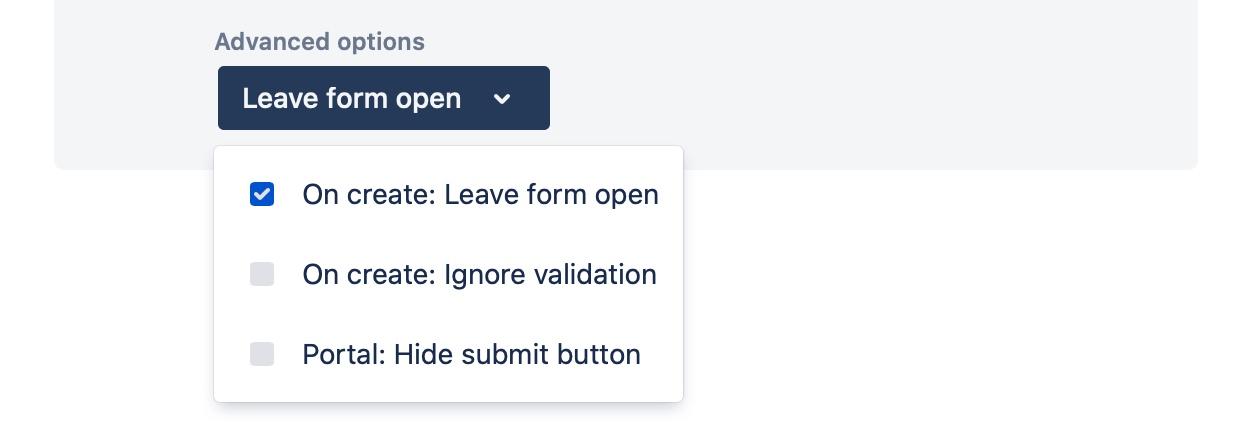Uncheck the blue checkmark for Leave form open

tap(262, 194)
